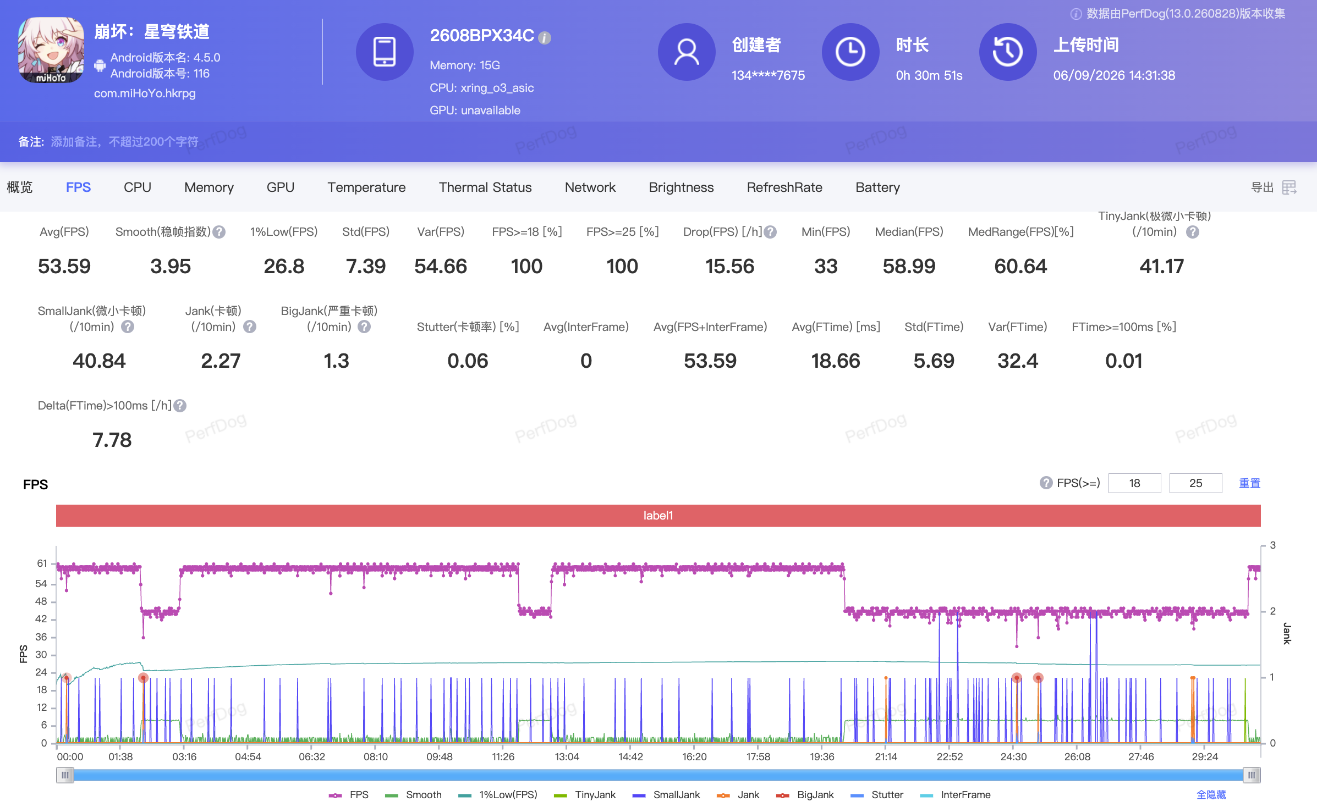
Task: Click the upload time history icon
Action: click(1008, 52)
